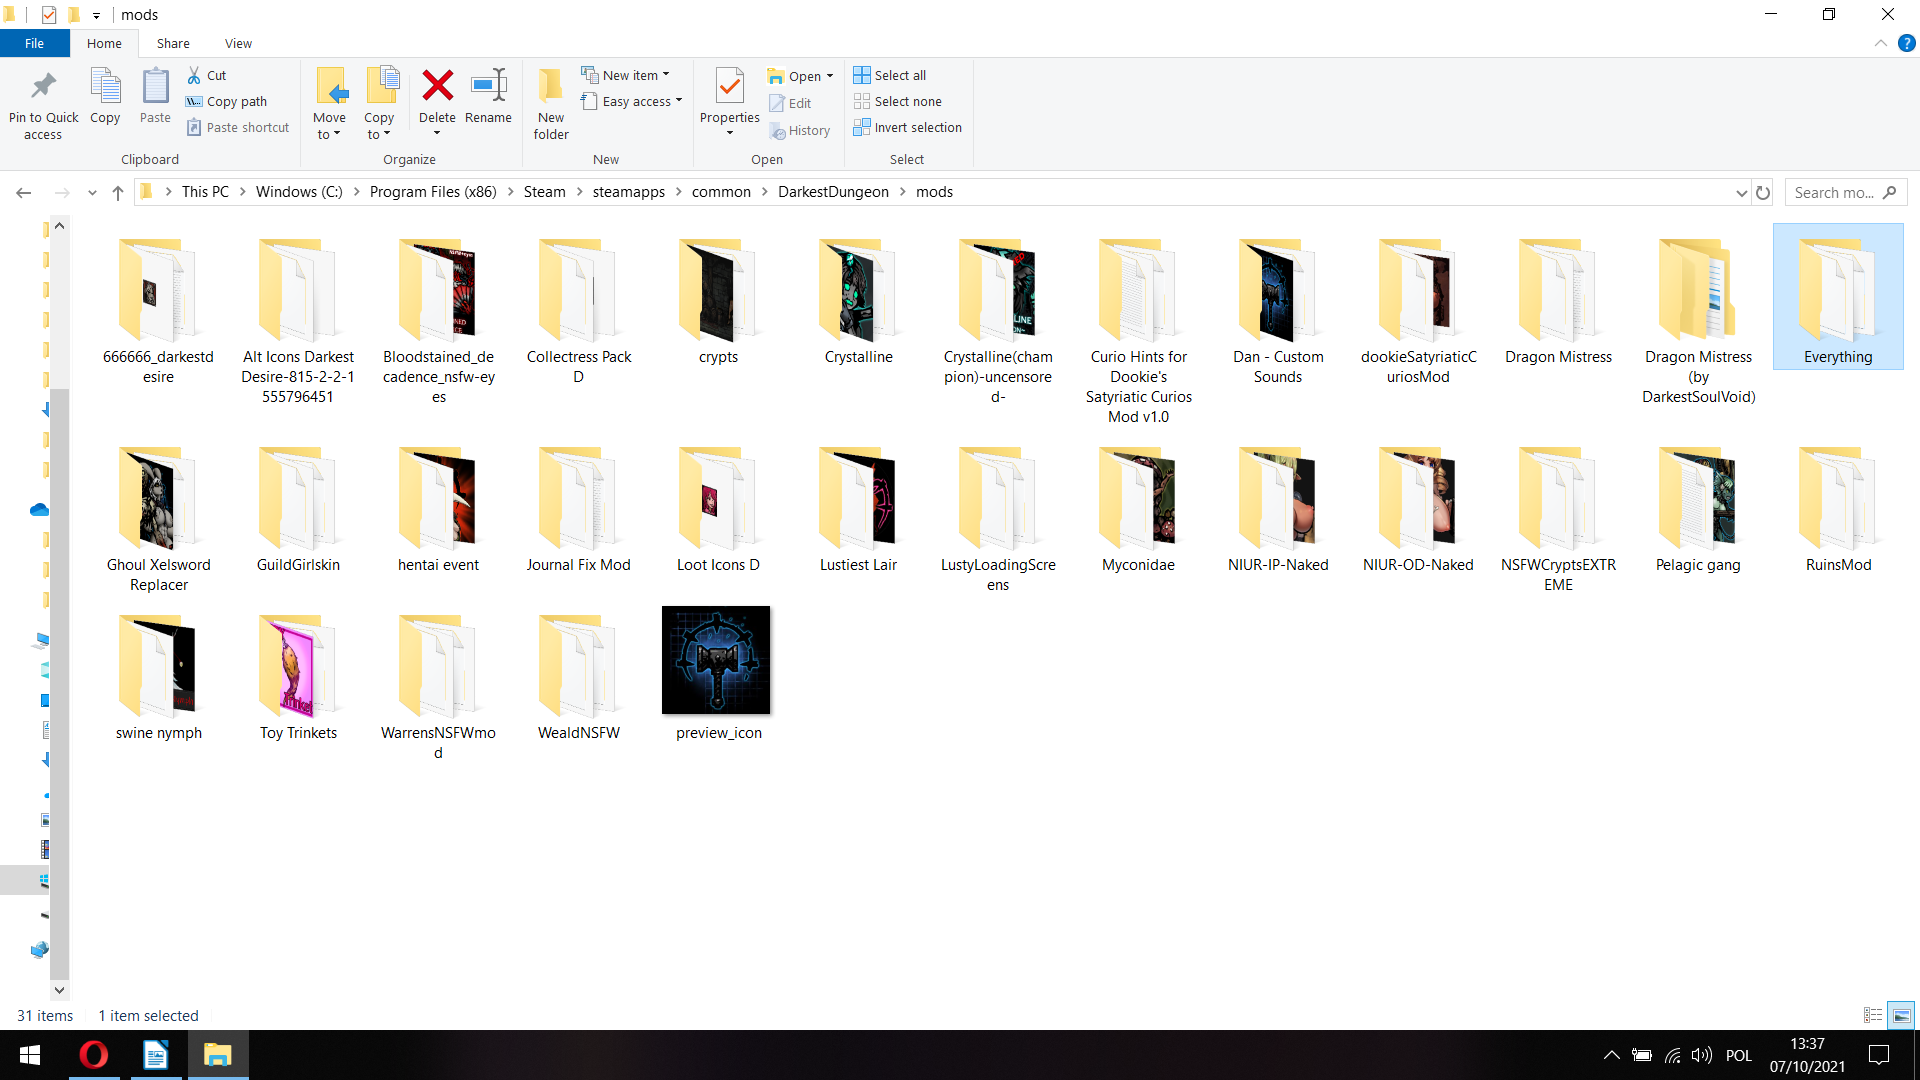Click navigation pane scrollbar down arrow

(x=59, y=990)
